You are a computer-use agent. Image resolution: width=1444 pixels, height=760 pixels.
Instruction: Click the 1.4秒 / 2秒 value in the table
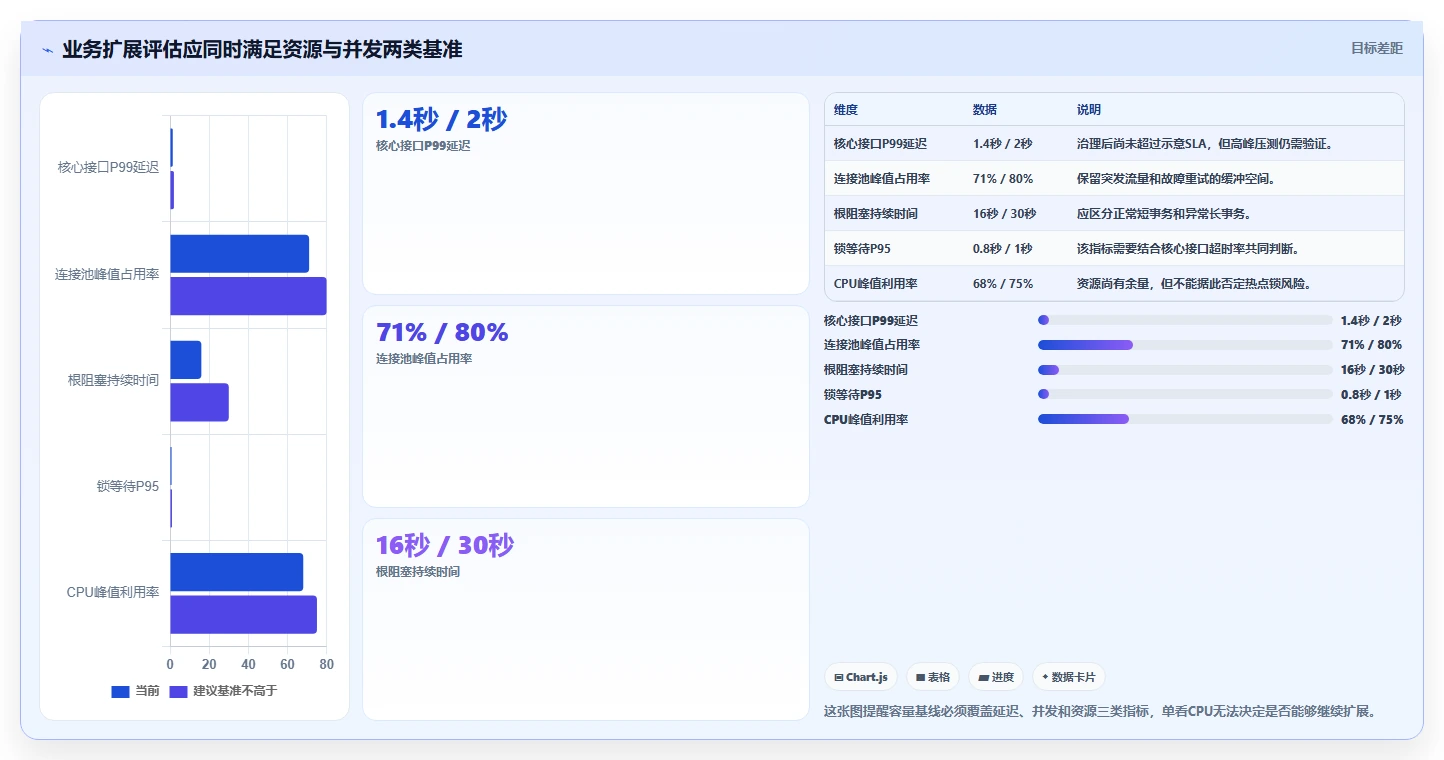tap(1003, 144)
